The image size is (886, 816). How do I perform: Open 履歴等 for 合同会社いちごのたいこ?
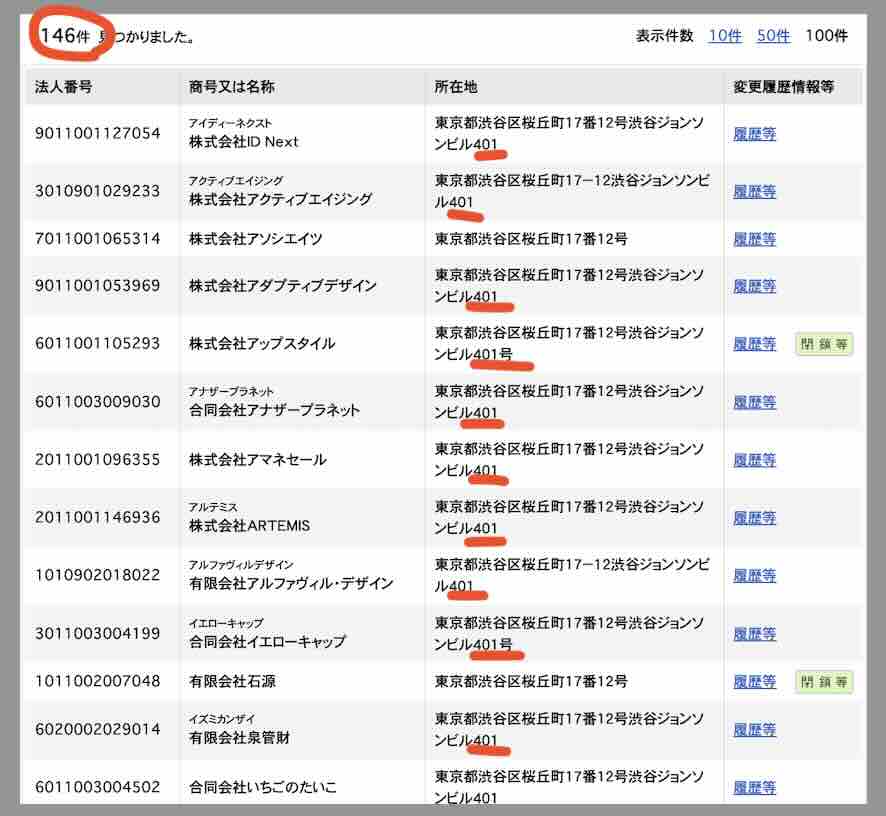753,786
